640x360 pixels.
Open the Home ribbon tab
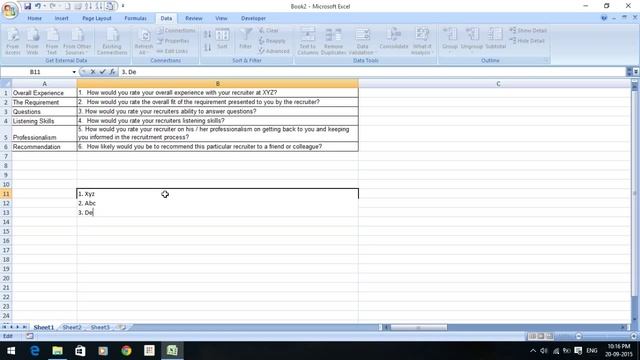(x=35, y=18)
